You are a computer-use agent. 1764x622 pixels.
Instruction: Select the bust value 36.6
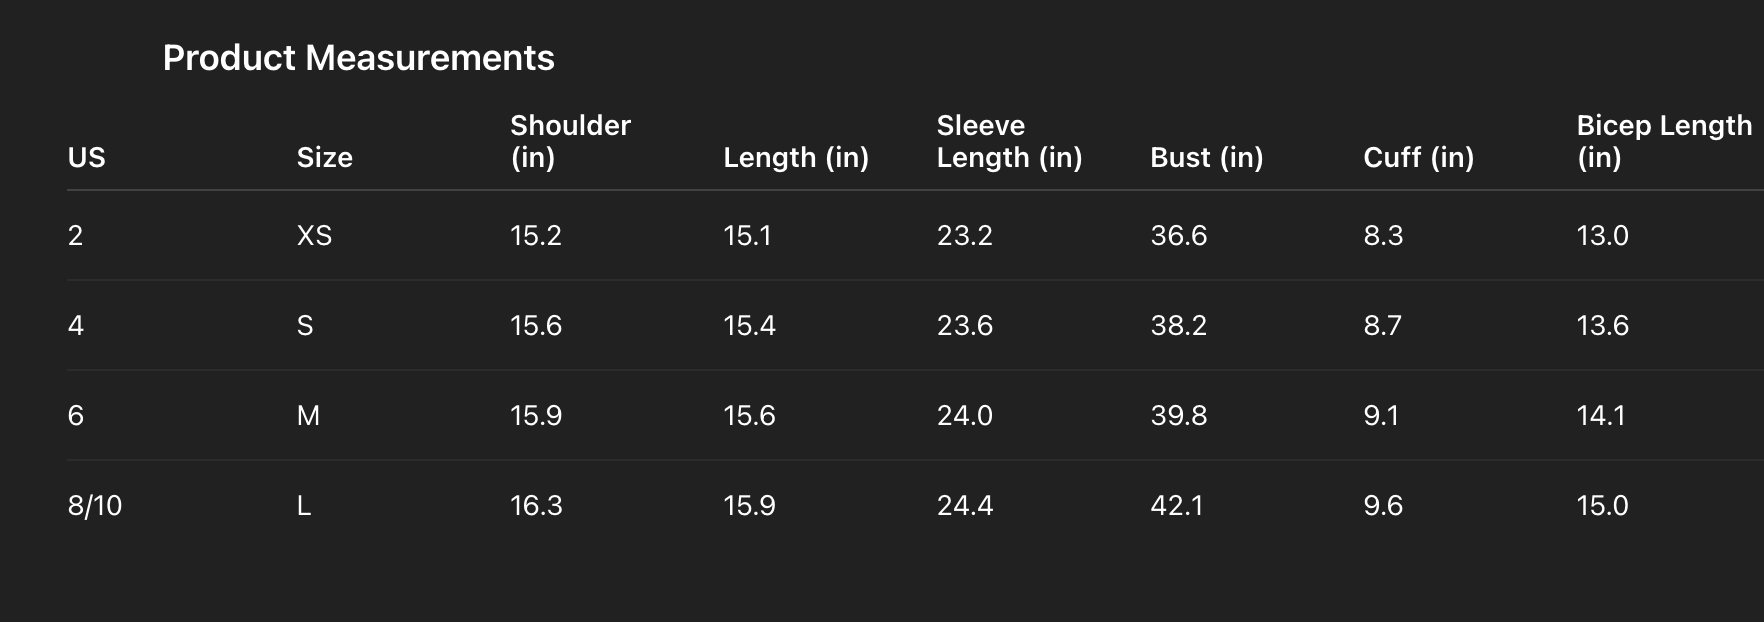[x=1178, y=235]
